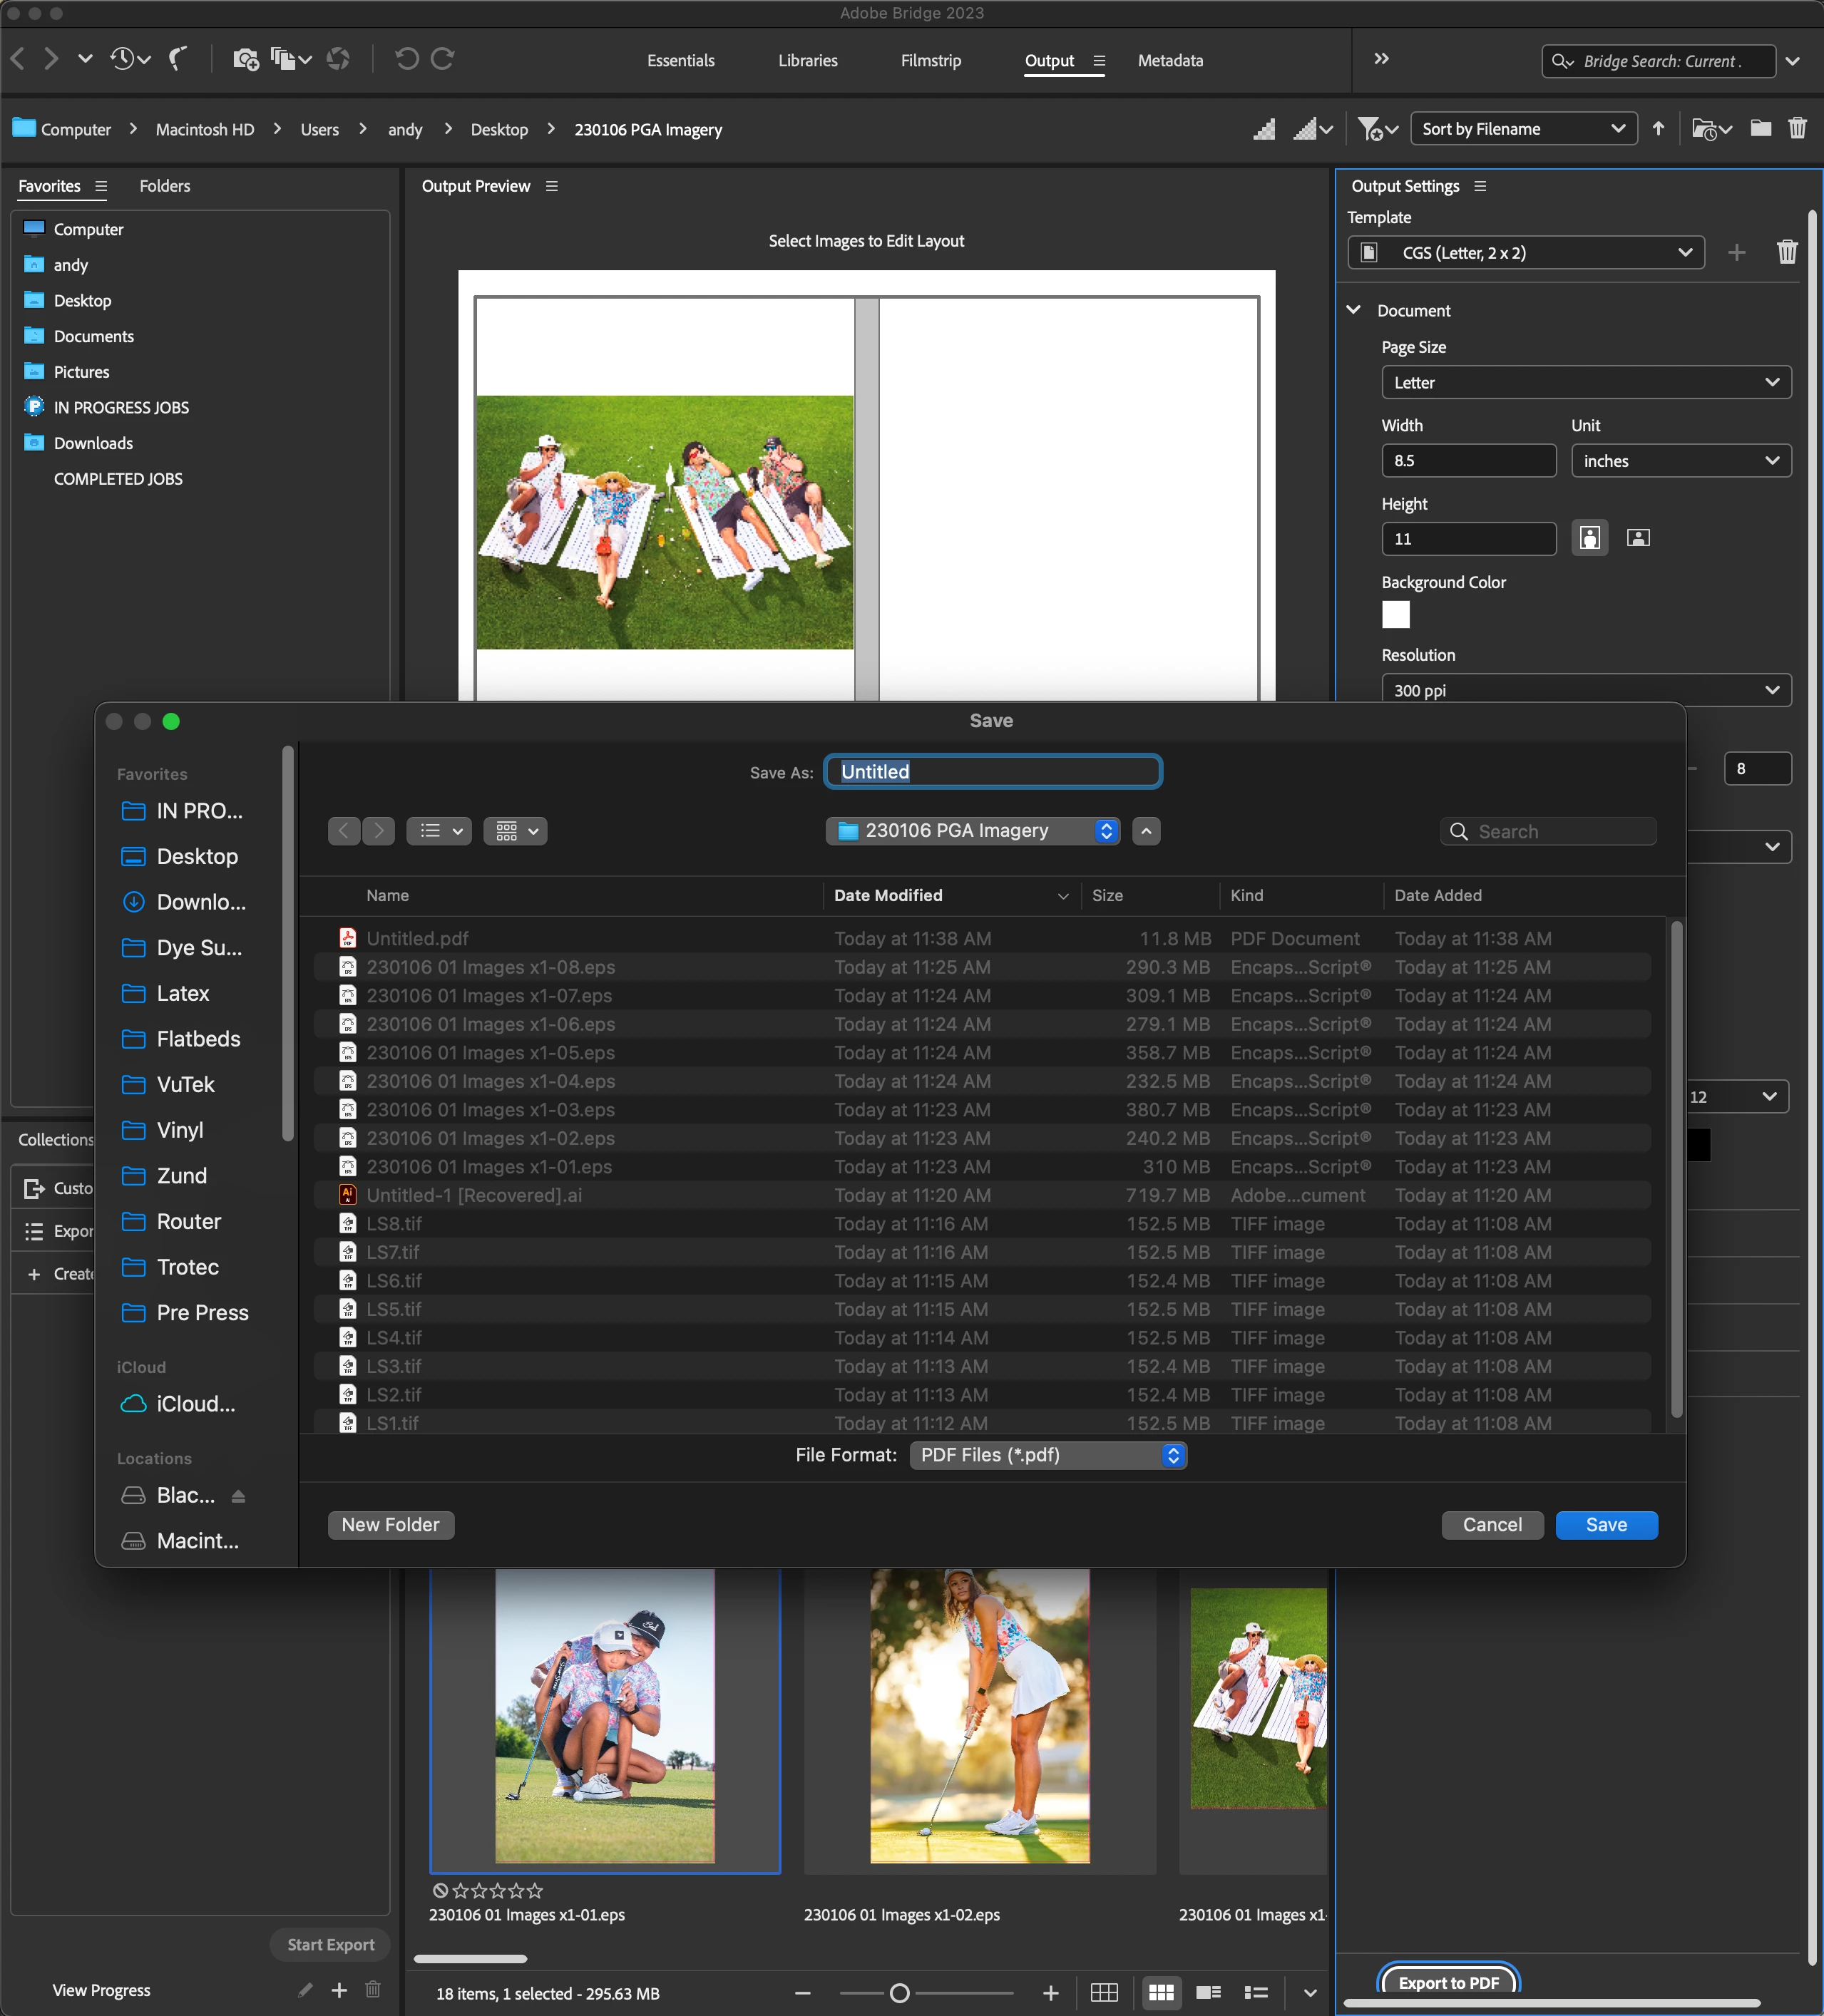Switch to the Filmstrip workspace
The height and width of the screenshot is (2016, 1824).
pos(930,61)
